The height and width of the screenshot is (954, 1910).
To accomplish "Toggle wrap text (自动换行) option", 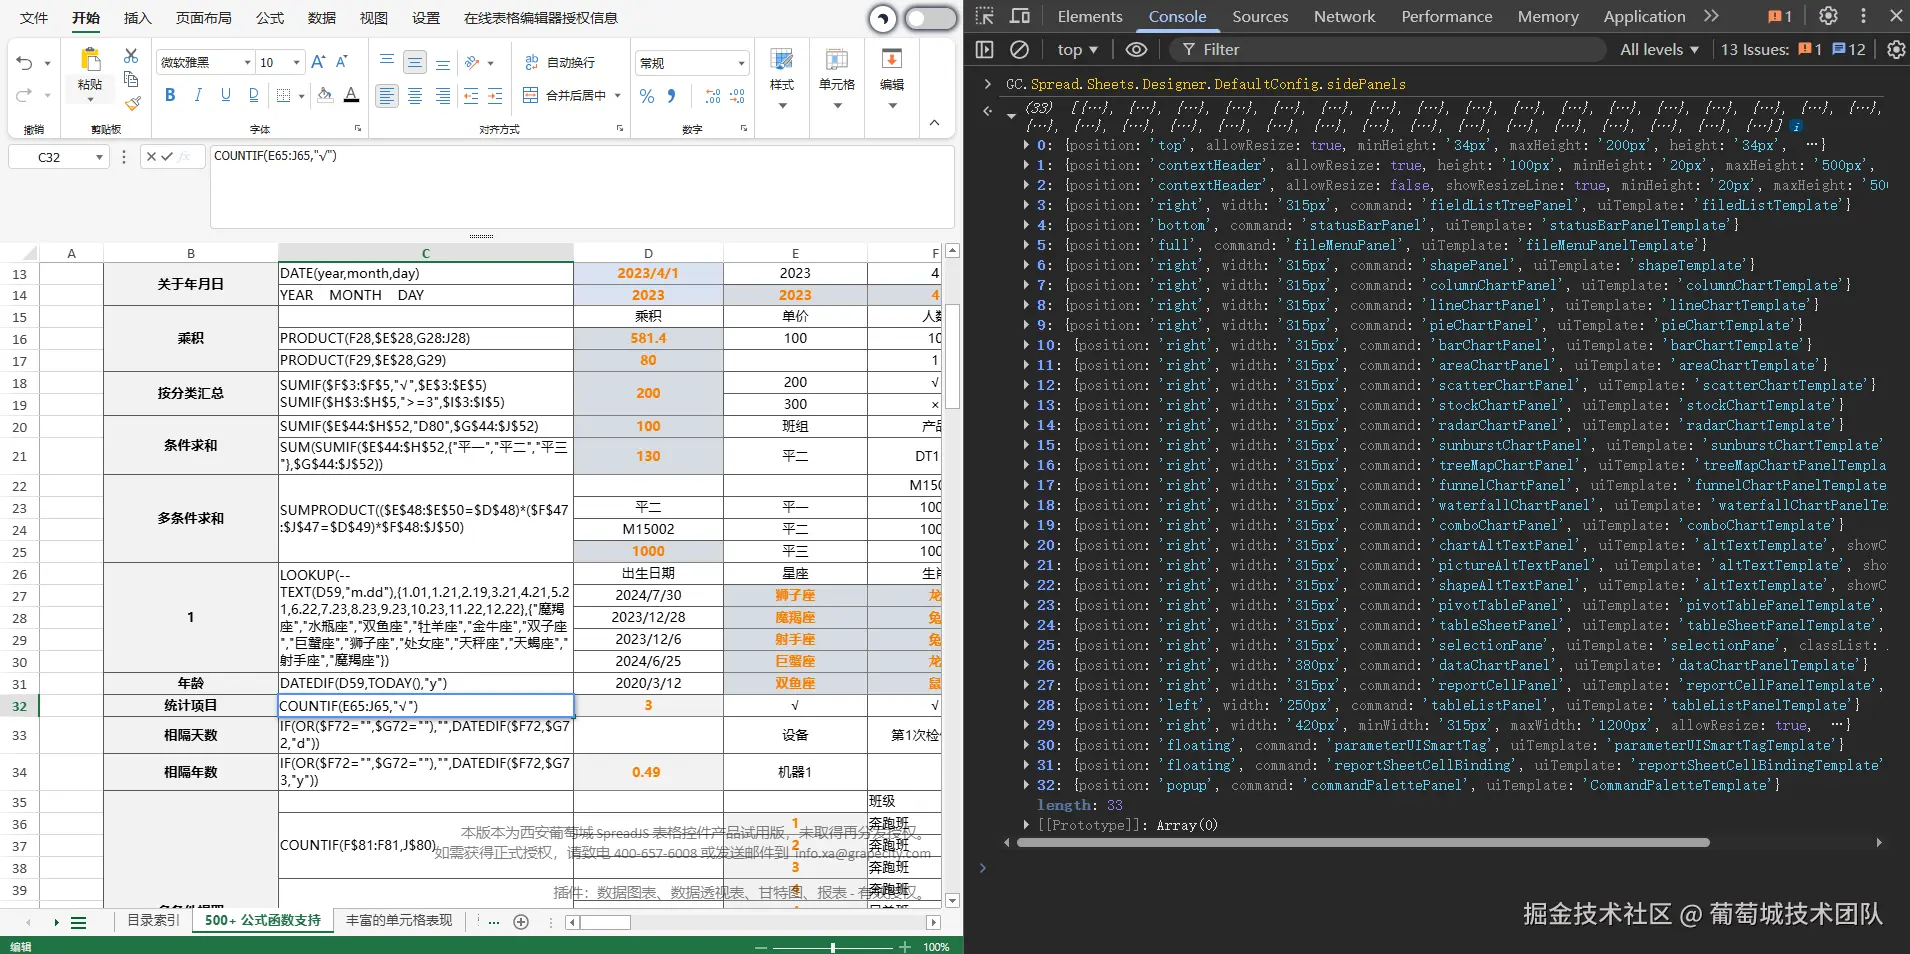I will coord(560,62).
